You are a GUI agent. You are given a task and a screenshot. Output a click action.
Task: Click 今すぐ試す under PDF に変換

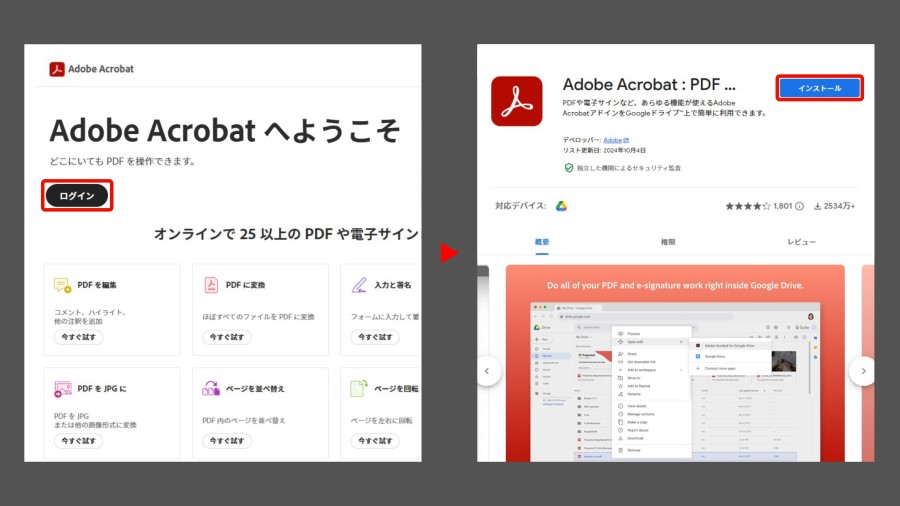(x=227, y=337)
